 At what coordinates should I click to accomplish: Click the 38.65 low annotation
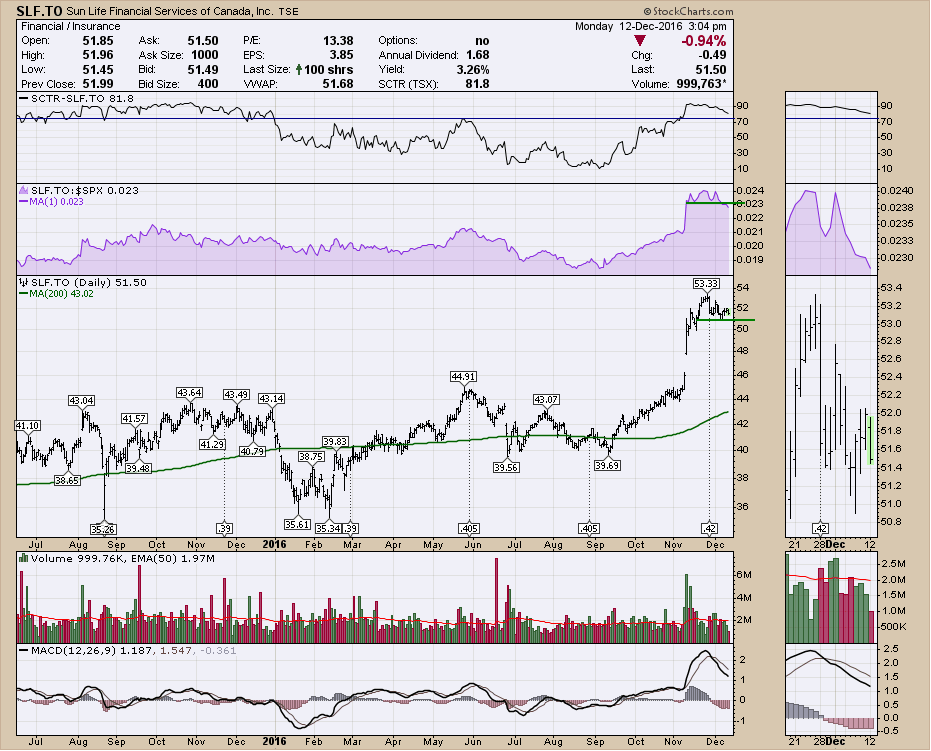click(x=66, y=480)
